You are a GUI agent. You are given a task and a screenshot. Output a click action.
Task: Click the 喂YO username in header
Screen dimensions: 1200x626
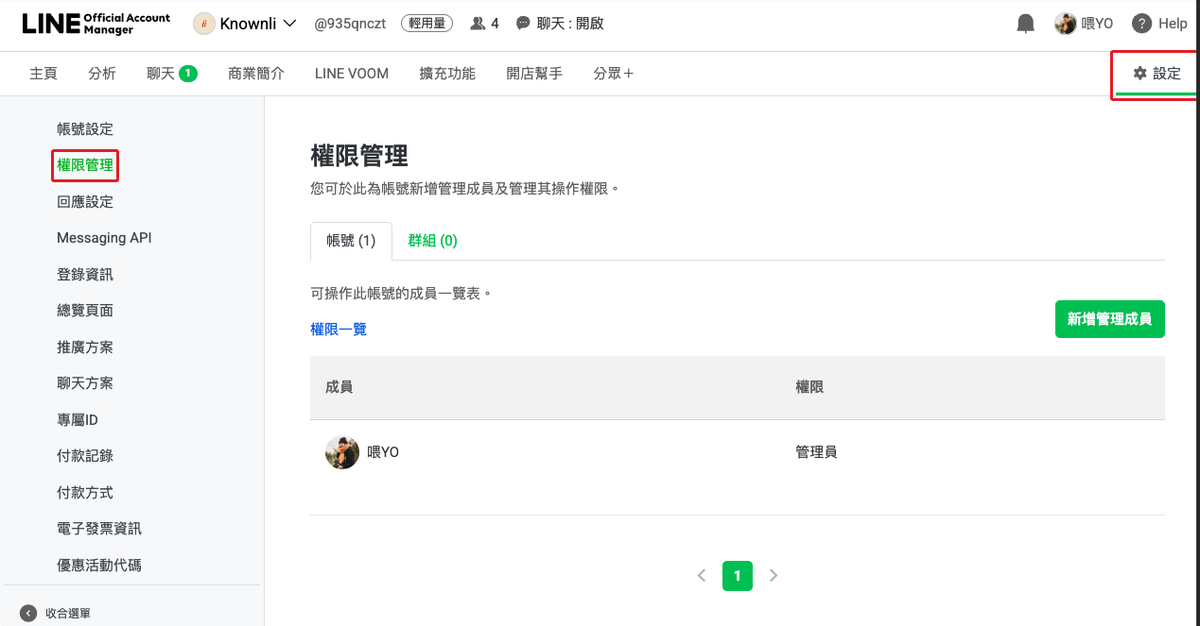[1097, 23]
